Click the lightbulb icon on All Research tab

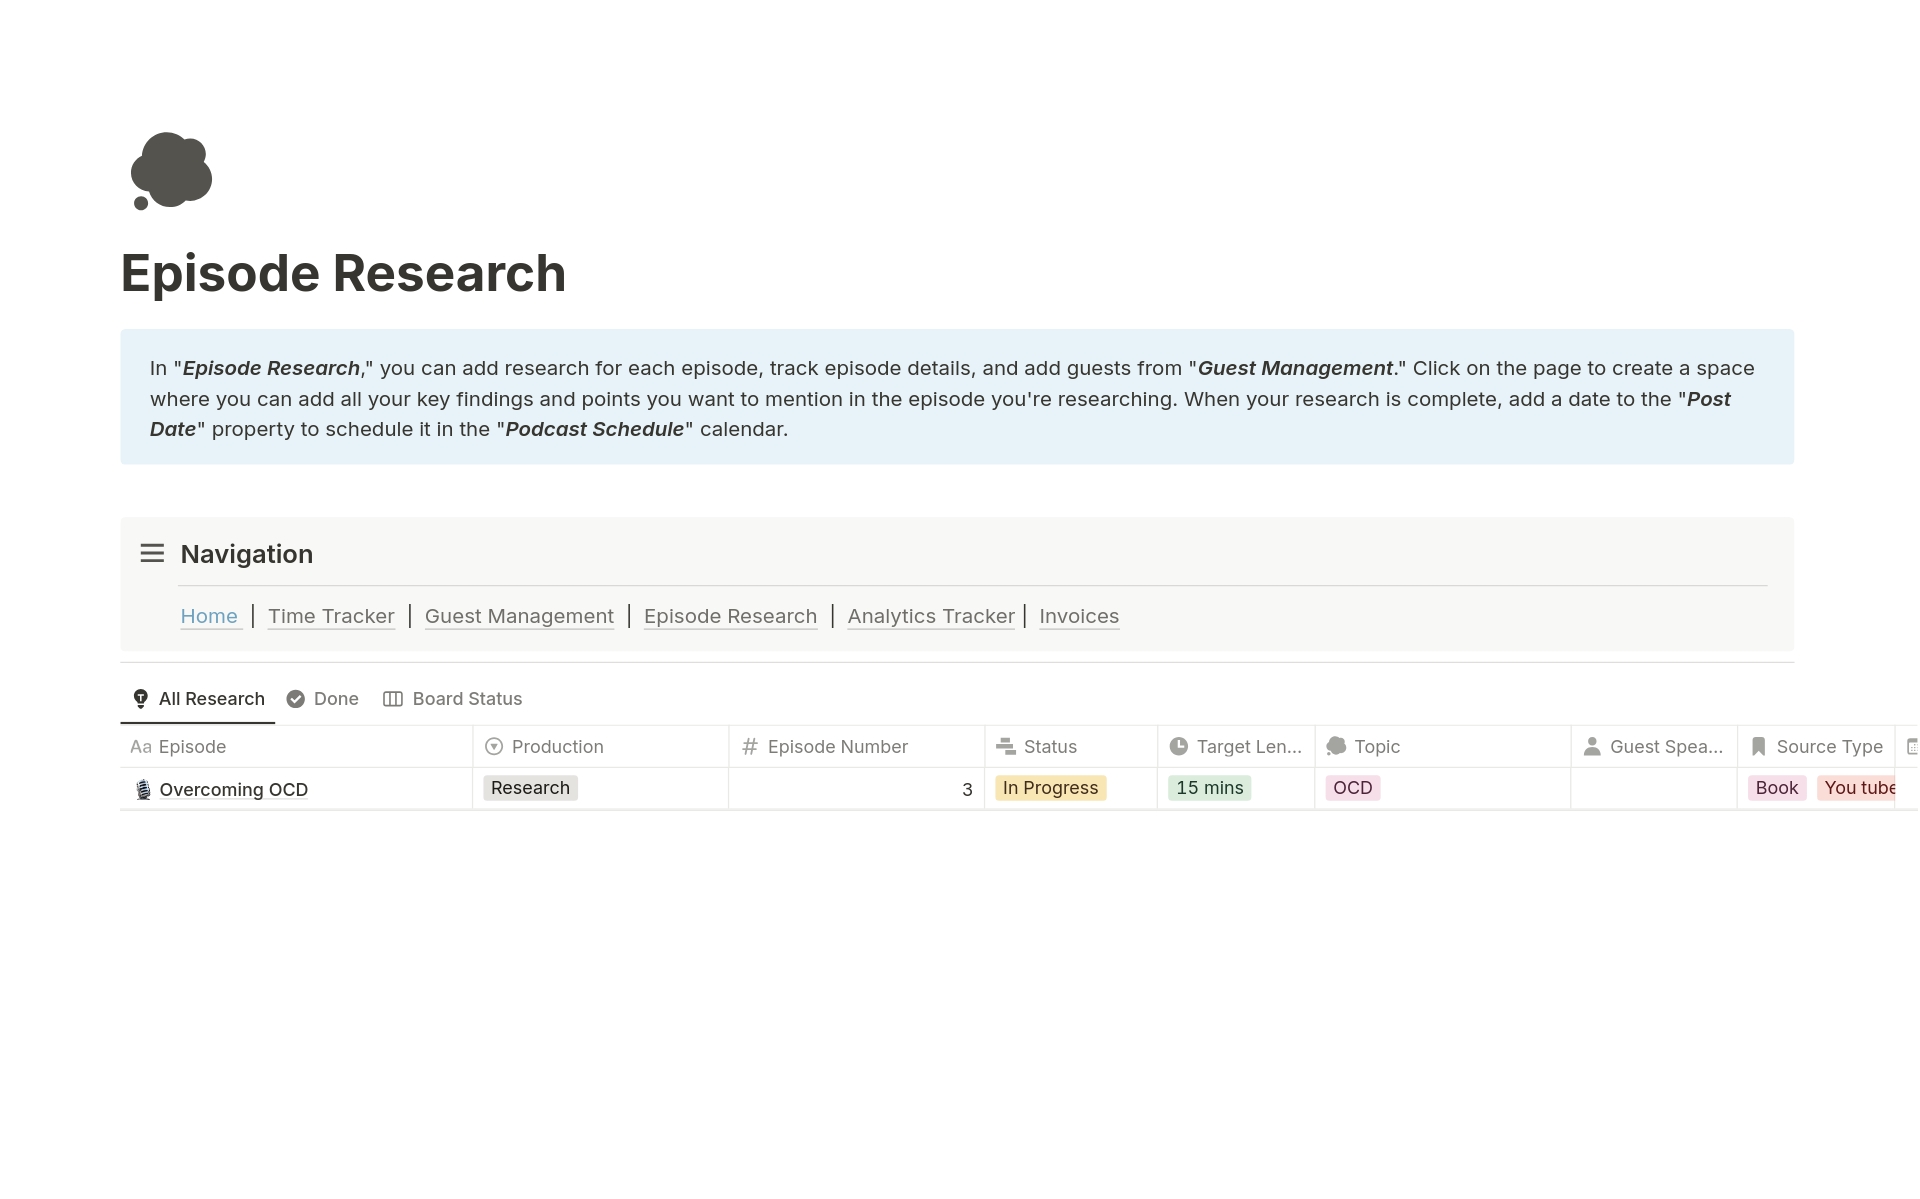[141, 699]
